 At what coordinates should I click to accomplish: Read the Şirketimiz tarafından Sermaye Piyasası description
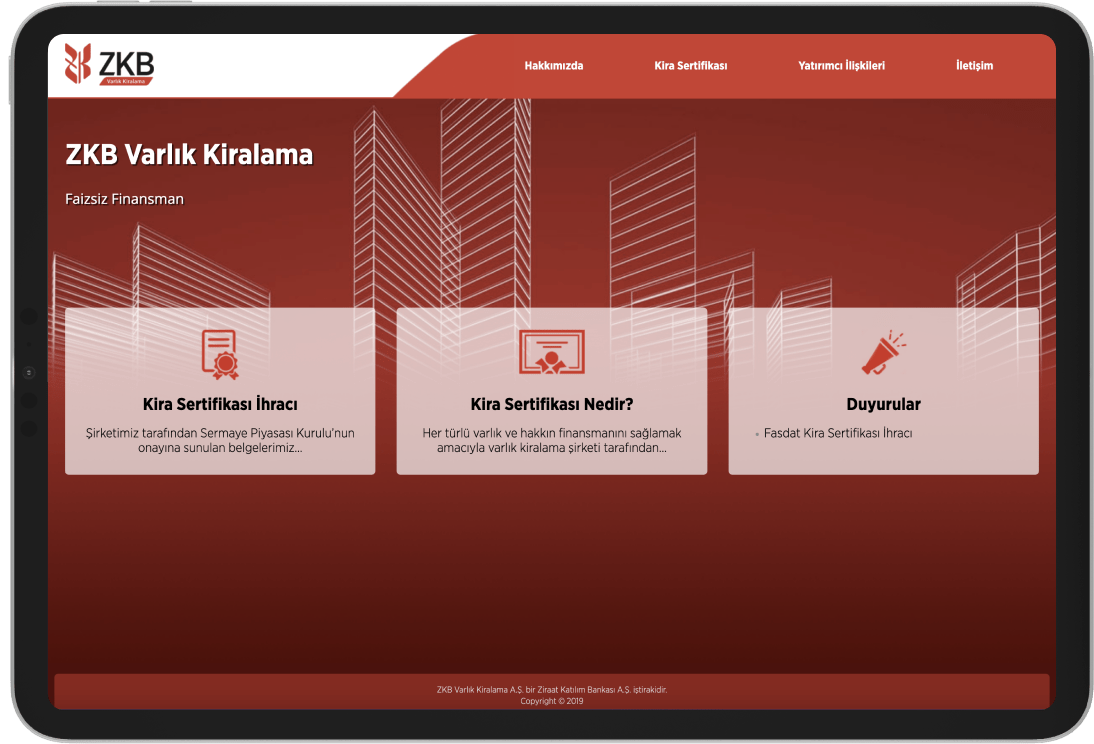(220, 440)
